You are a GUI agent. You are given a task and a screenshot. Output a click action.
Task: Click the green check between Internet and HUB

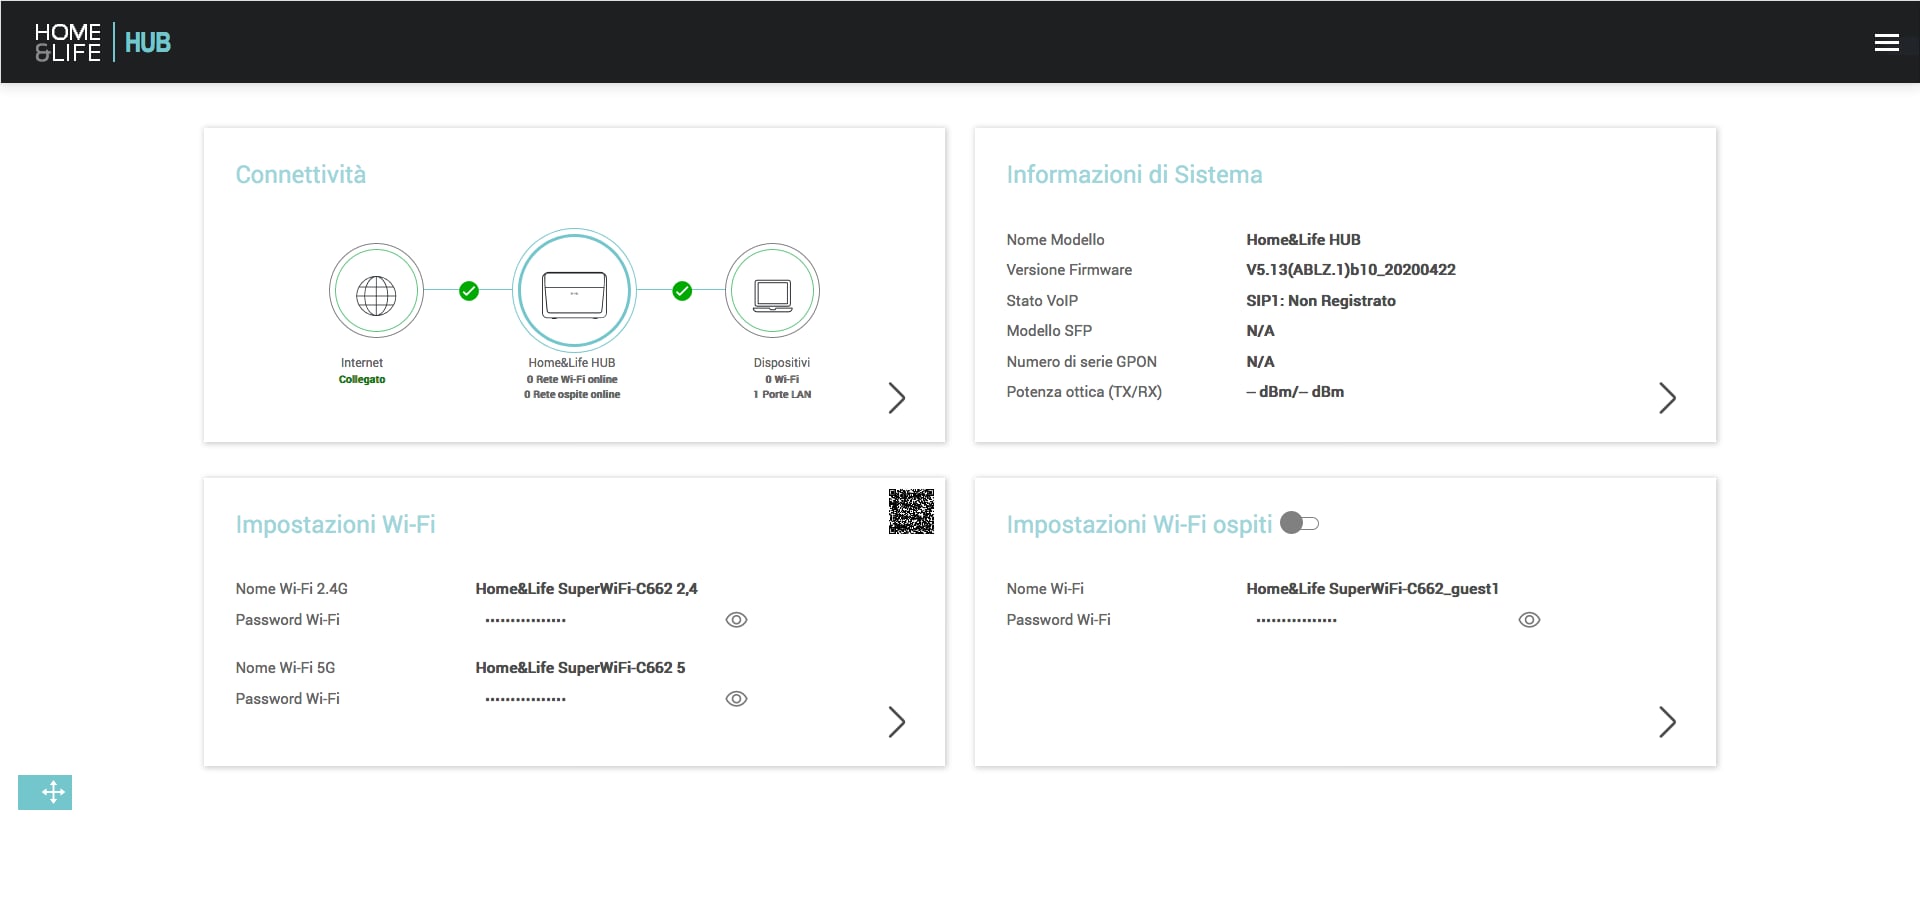[469, 291]
